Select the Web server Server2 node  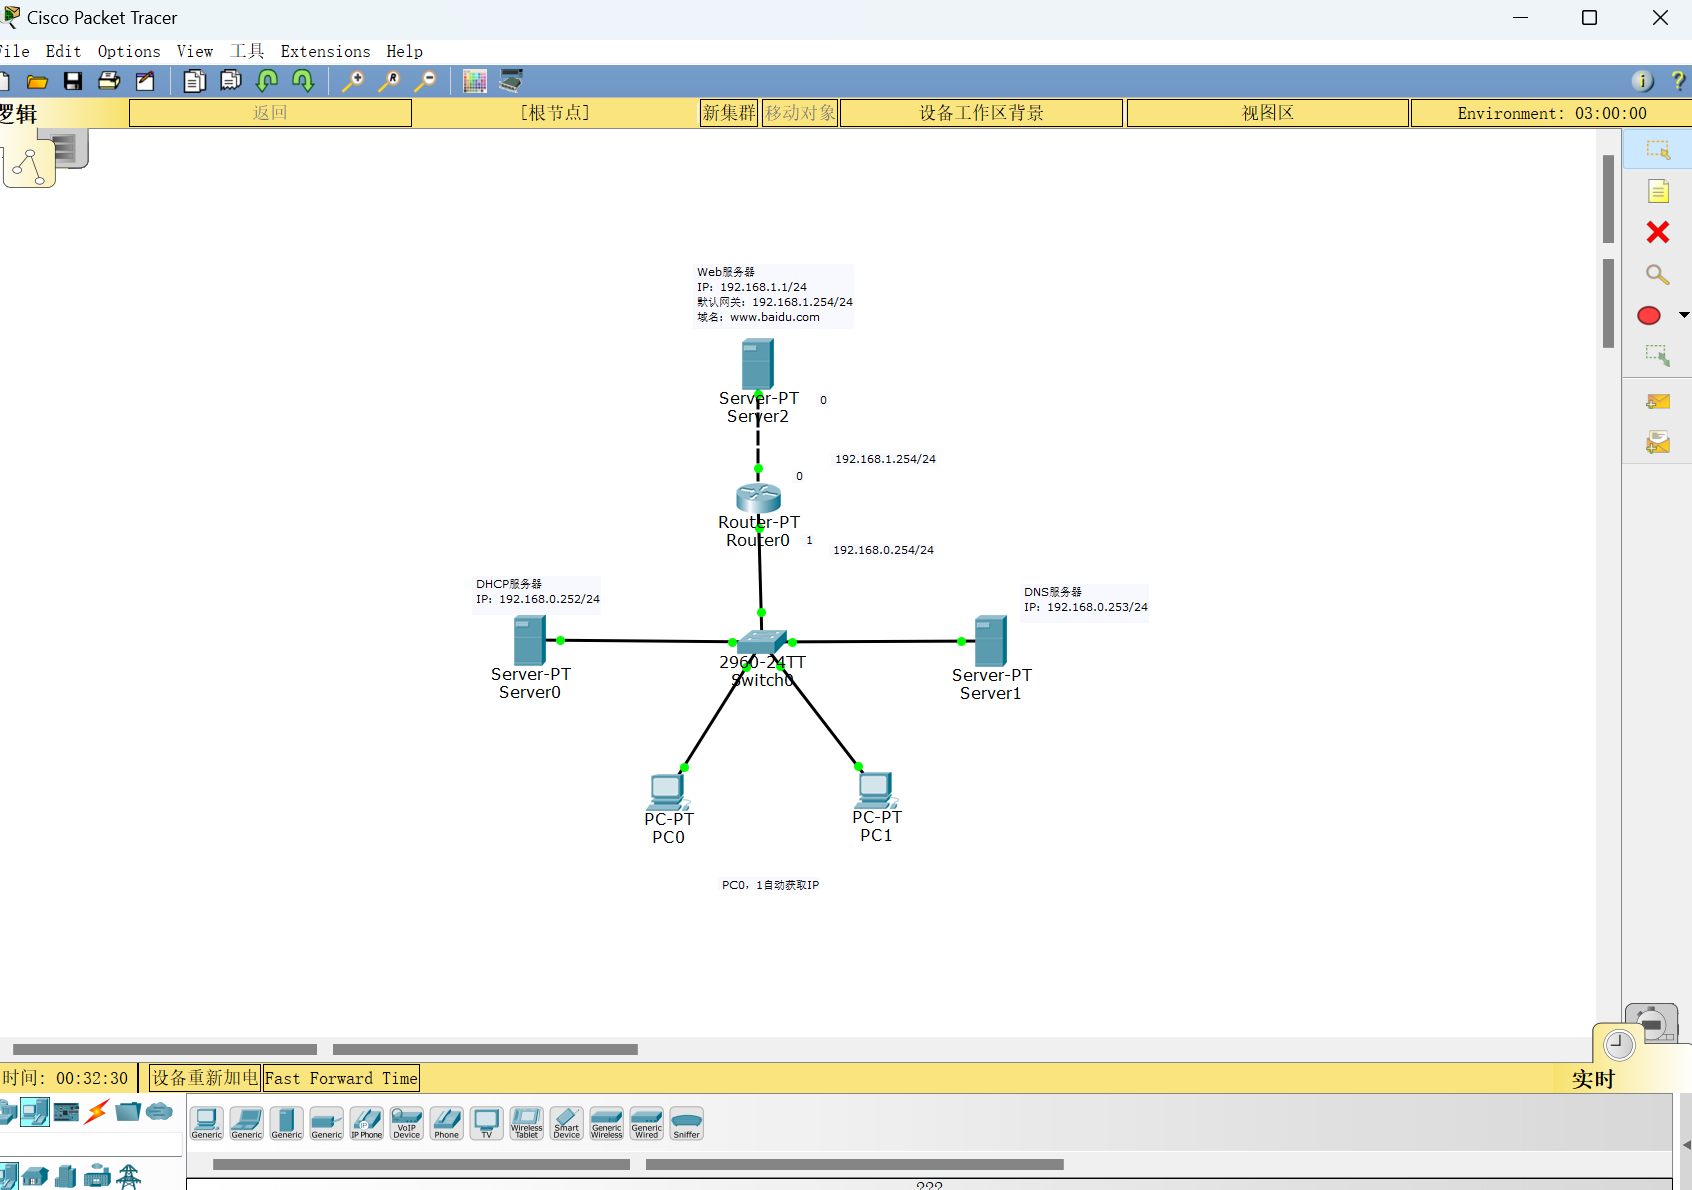[x=757, y=364]
